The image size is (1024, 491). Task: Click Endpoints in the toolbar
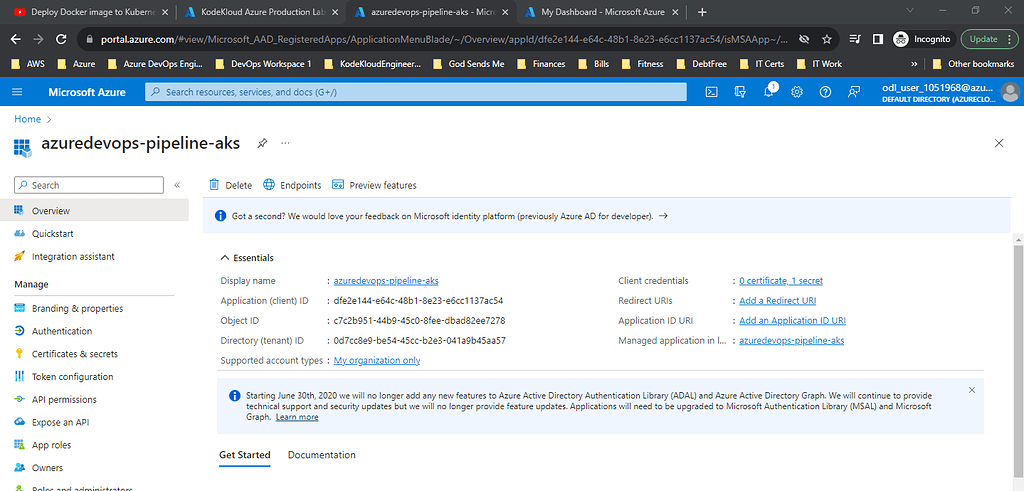[x=292, y=185]
